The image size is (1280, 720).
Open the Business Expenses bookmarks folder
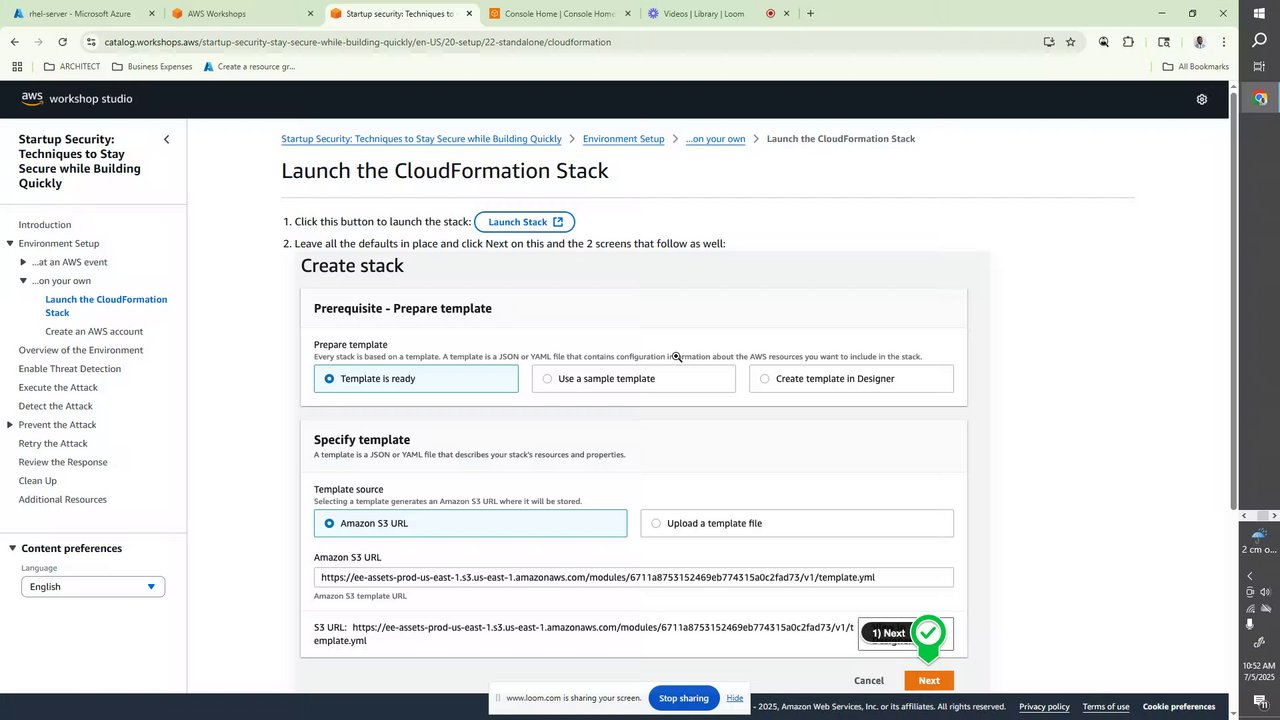[152, 66]
